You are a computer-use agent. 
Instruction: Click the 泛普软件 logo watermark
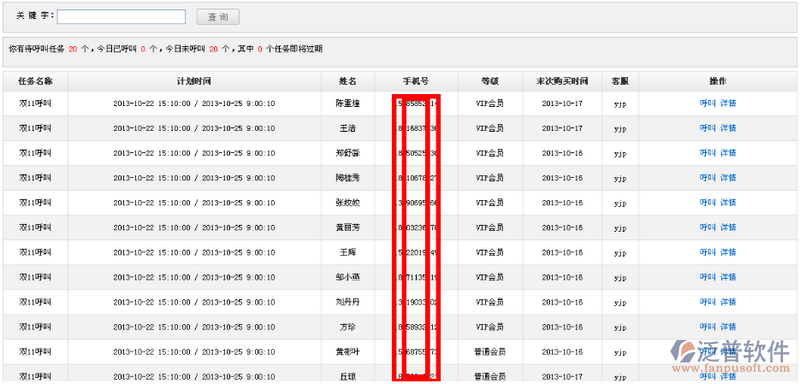[730, 356]
